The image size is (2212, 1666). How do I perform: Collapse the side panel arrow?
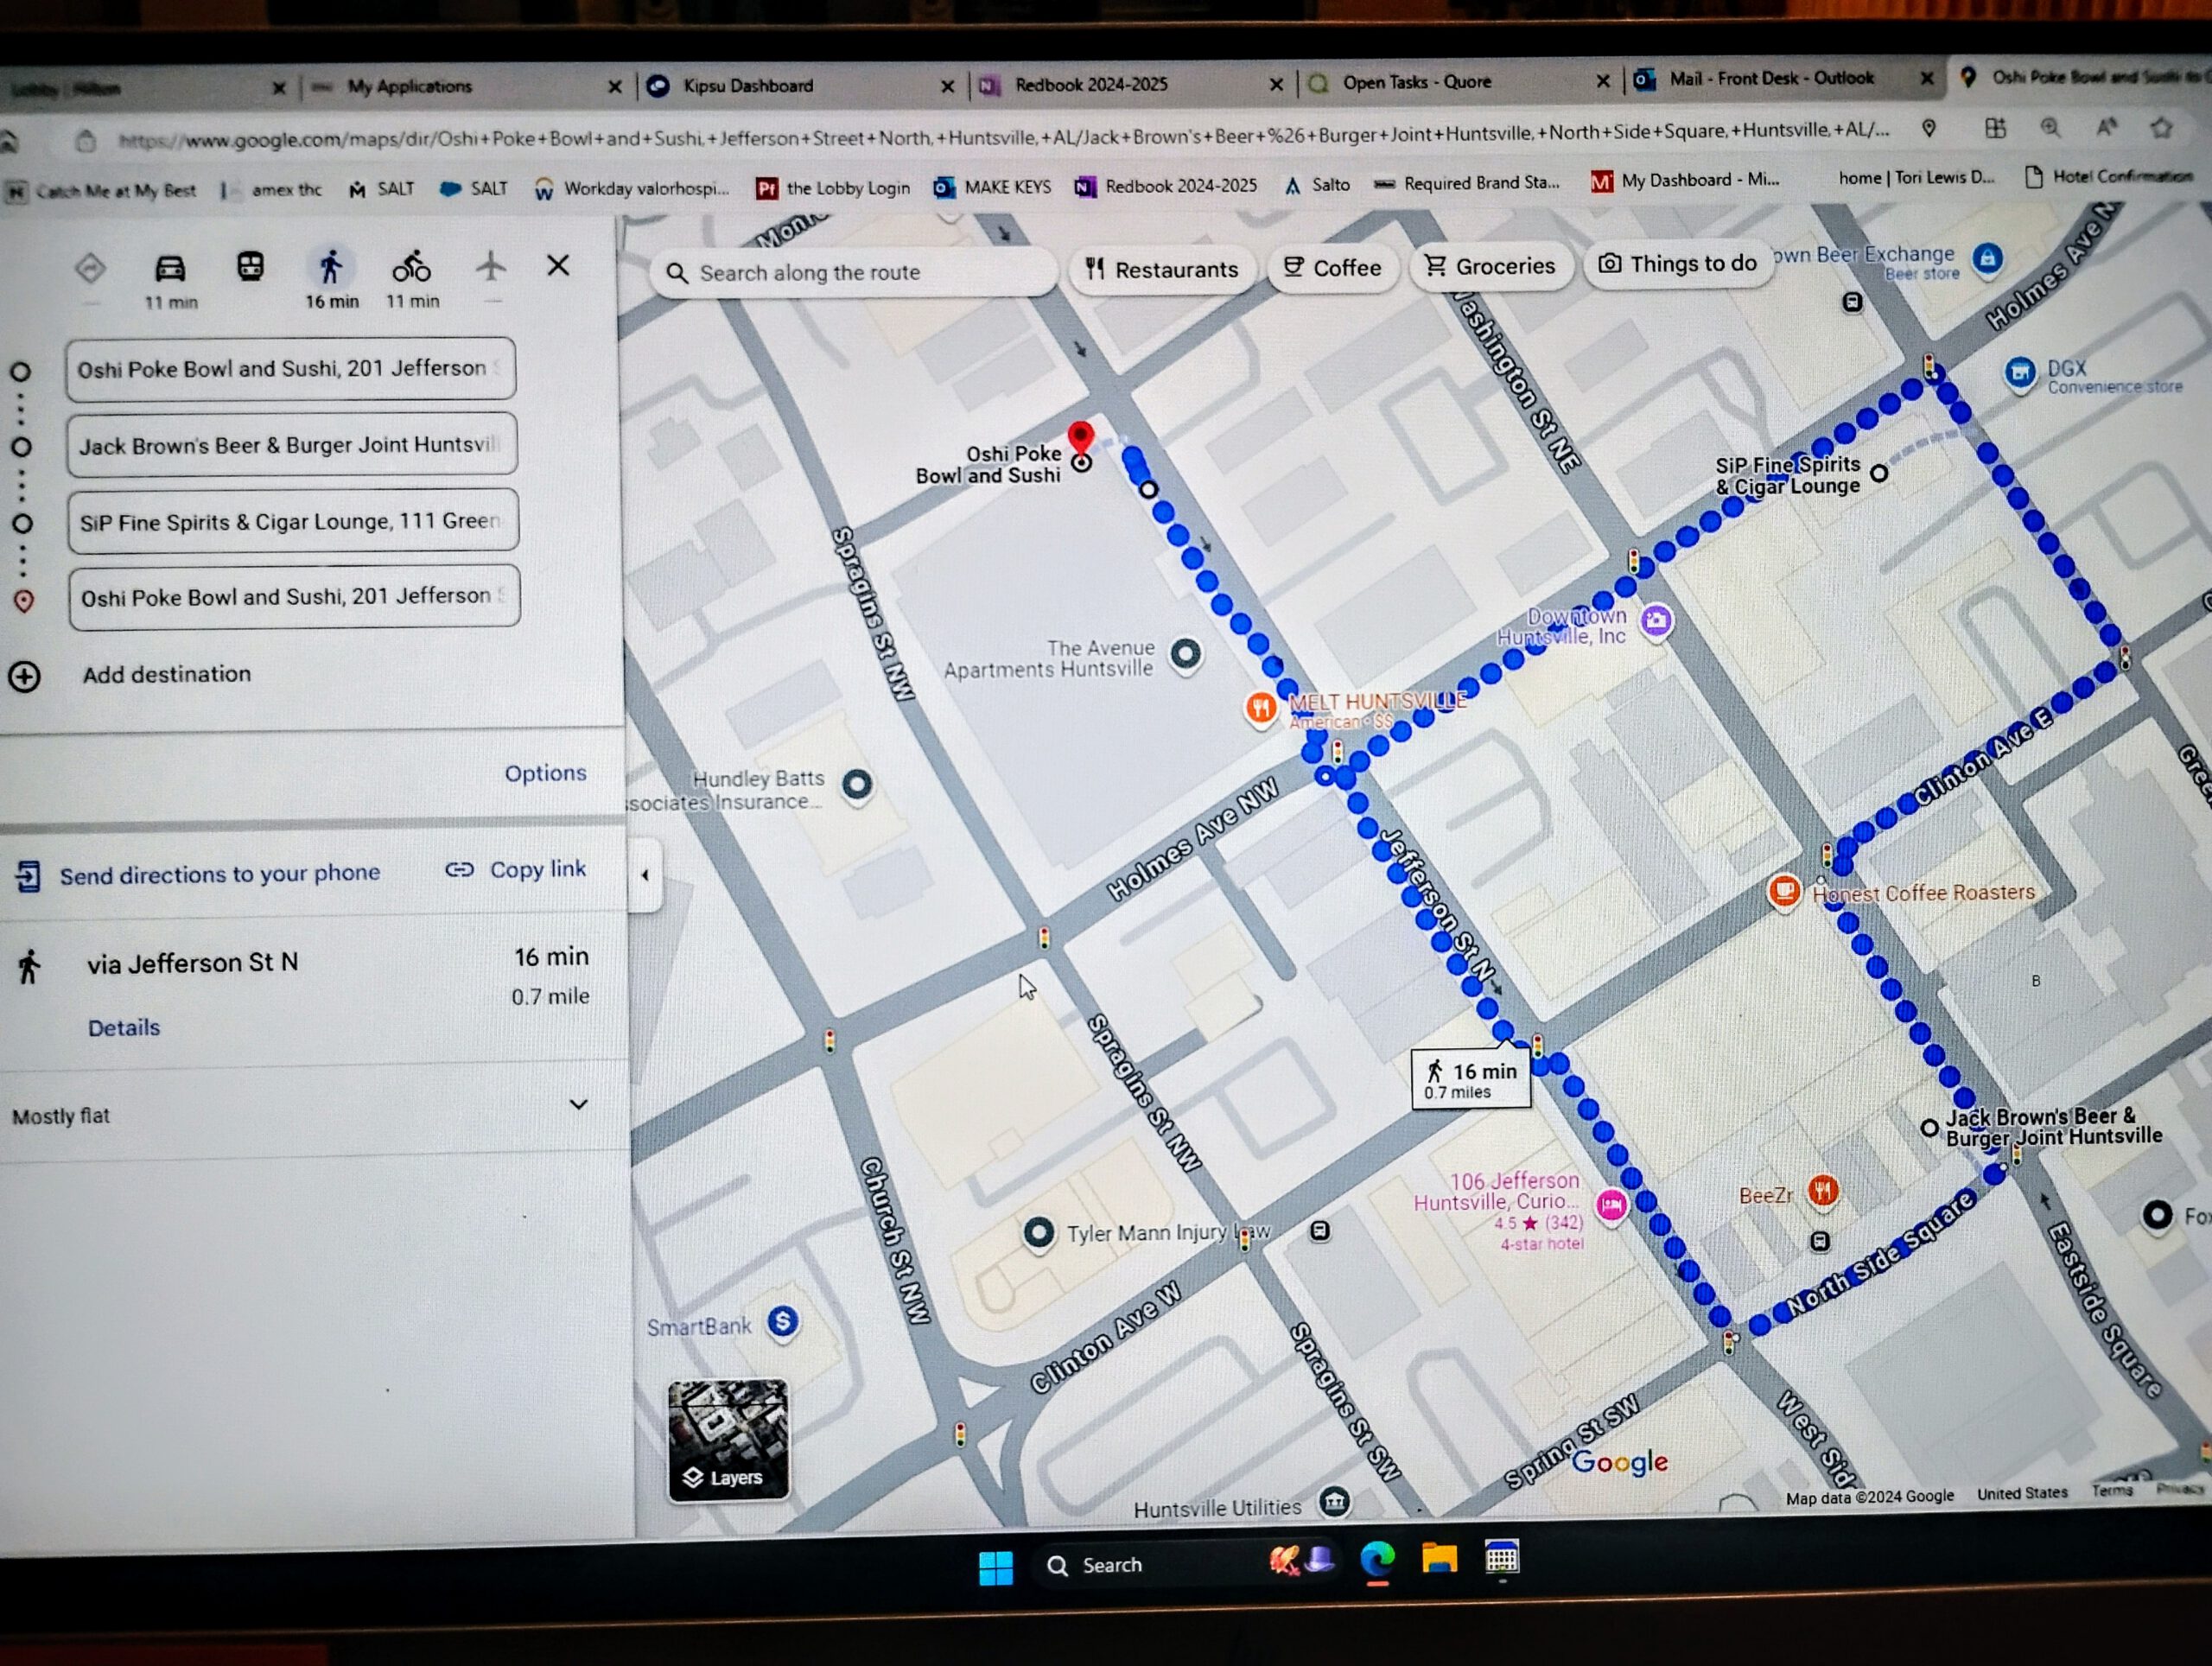(x=645, y=875)
